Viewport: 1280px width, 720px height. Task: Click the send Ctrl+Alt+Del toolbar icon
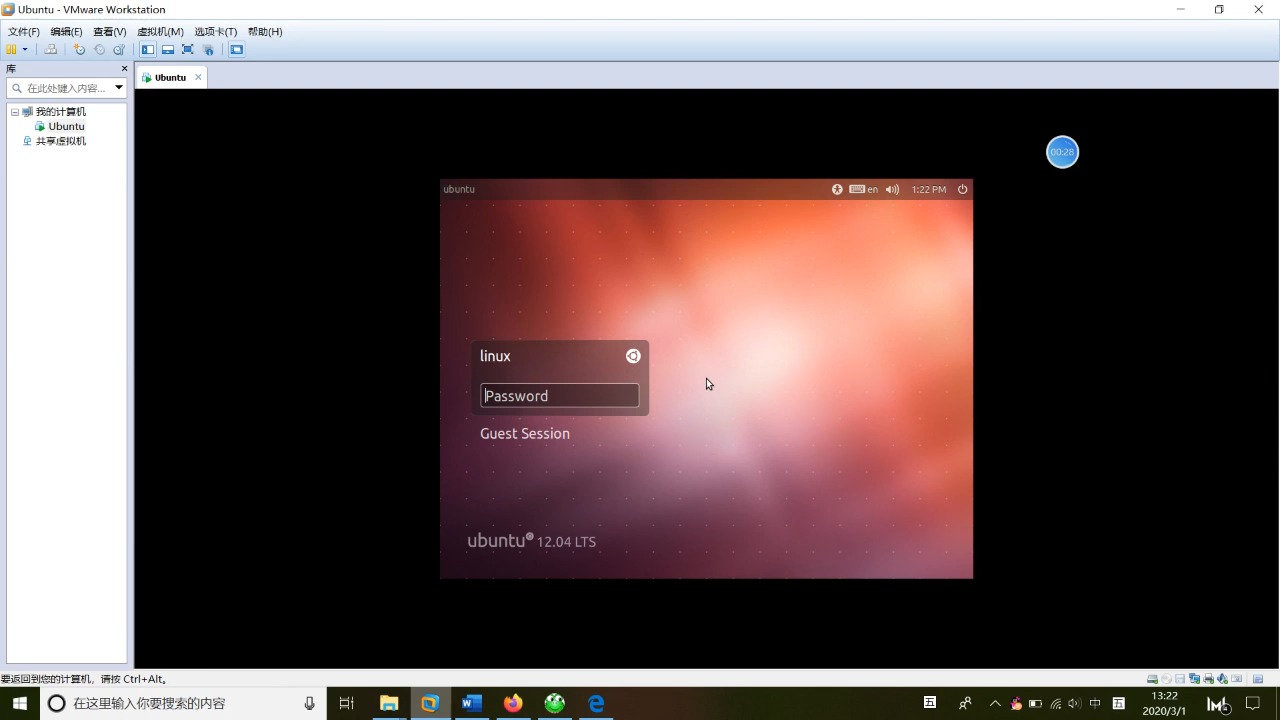pos(50,49)
